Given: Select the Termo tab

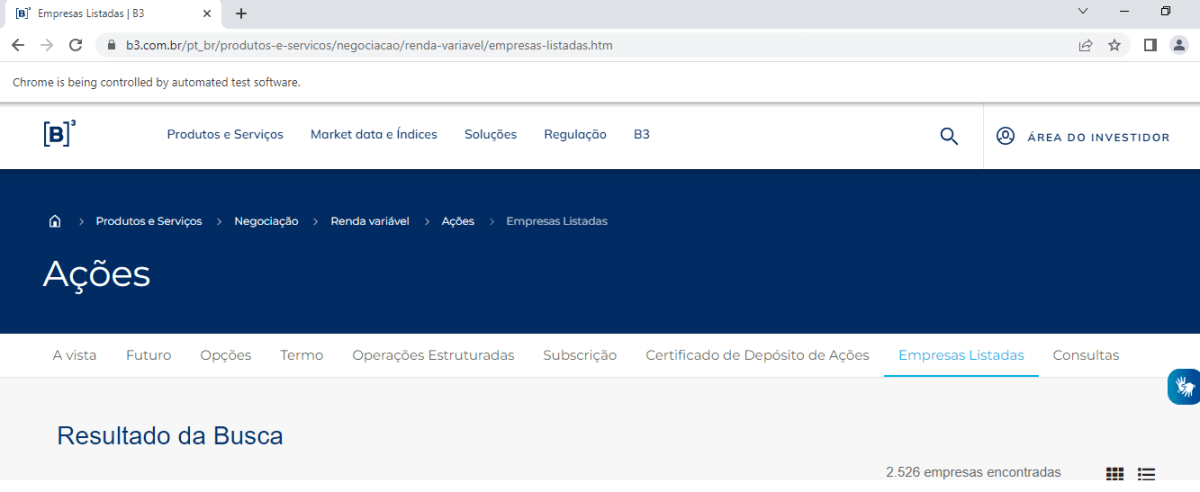Looking at the screenshot, I should (x=302, y=355).
